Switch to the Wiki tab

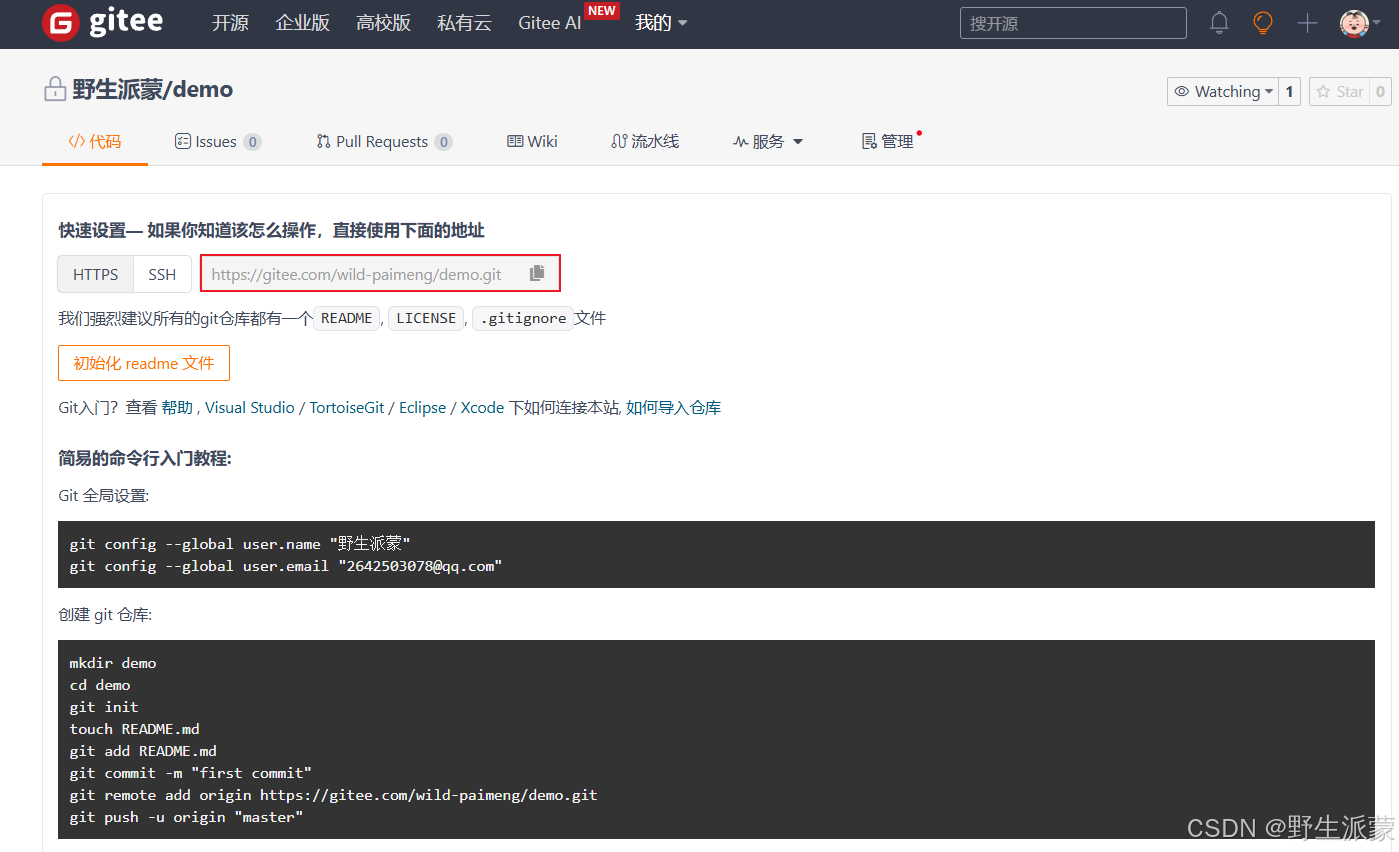click(532, 142)
